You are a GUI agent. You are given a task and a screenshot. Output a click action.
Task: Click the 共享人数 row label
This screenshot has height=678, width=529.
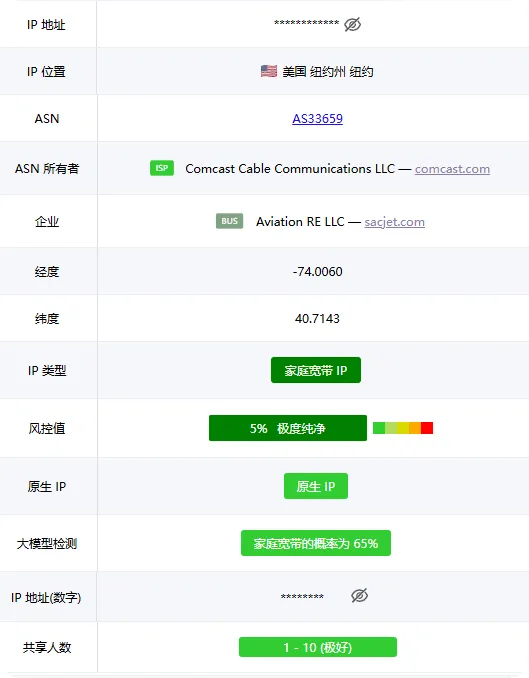(x=47, y=647)
